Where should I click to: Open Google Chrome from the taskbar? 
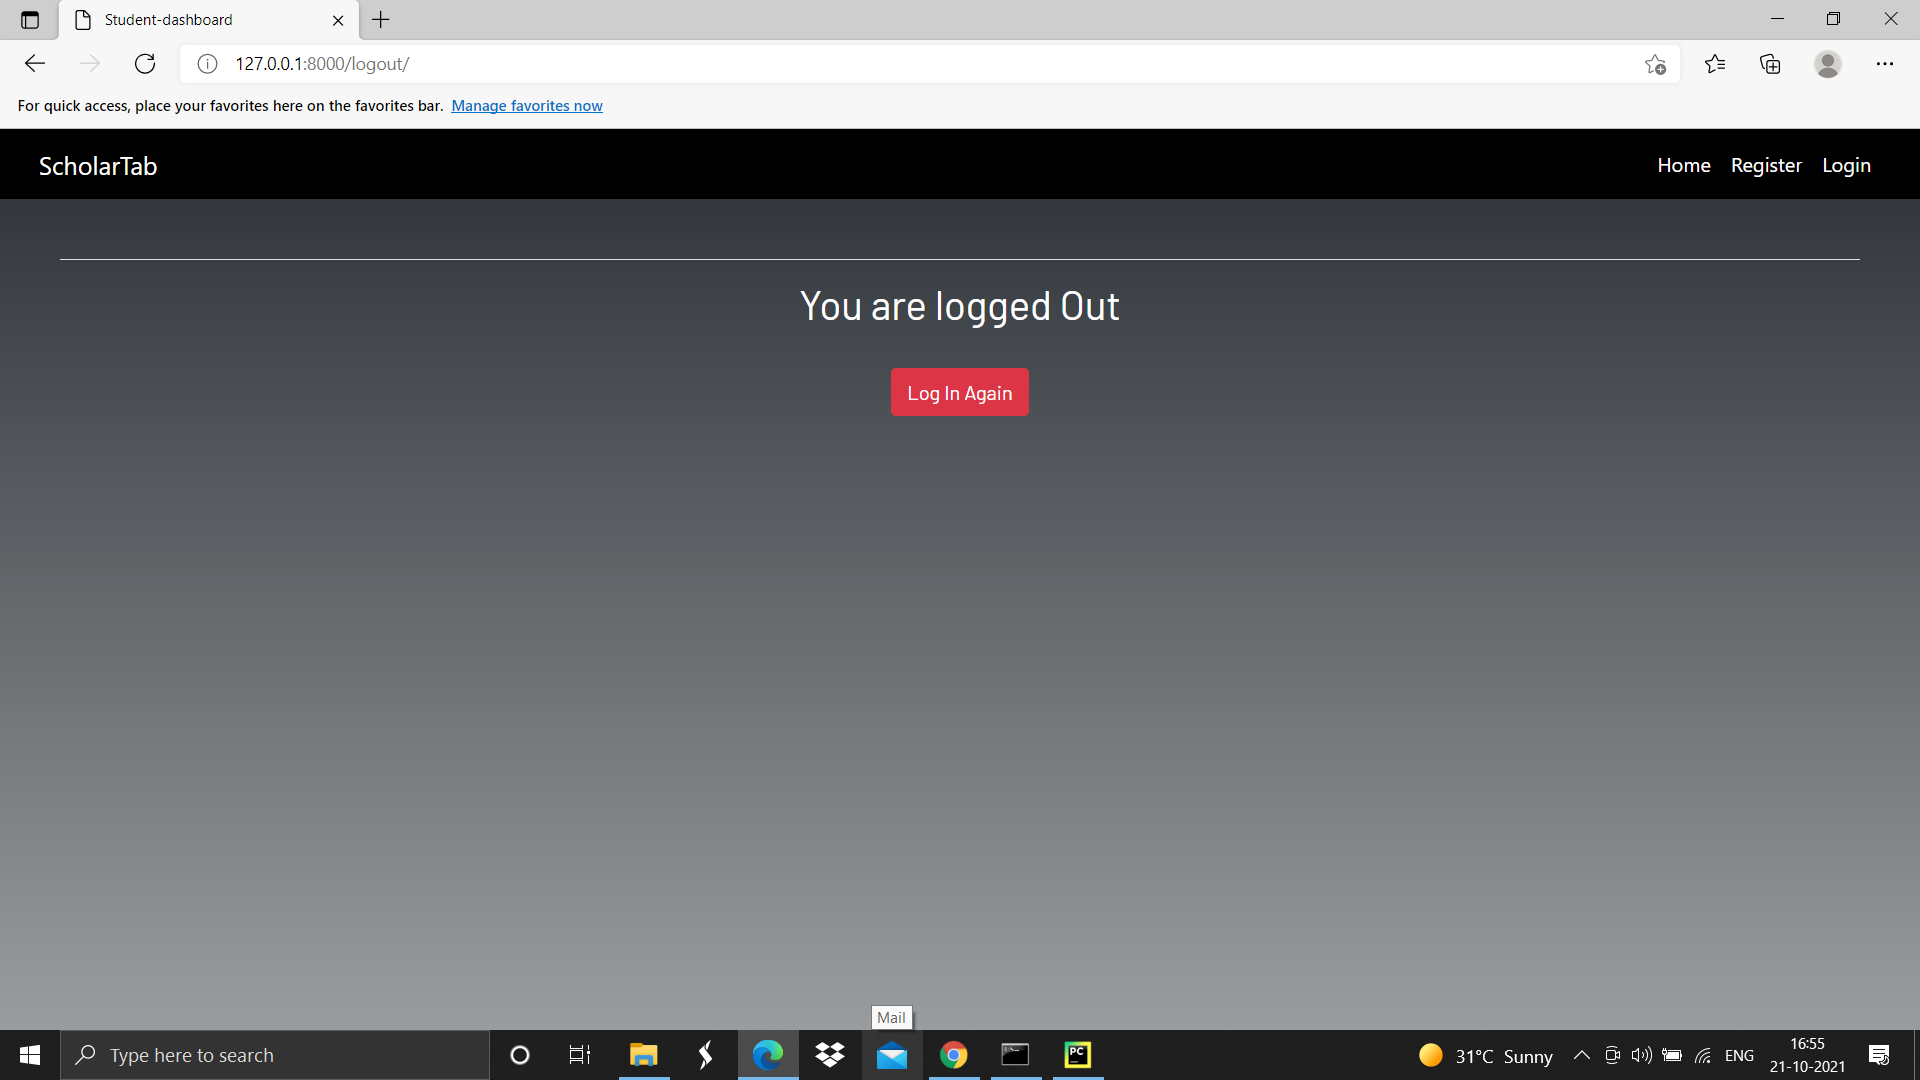(953, 1055)
